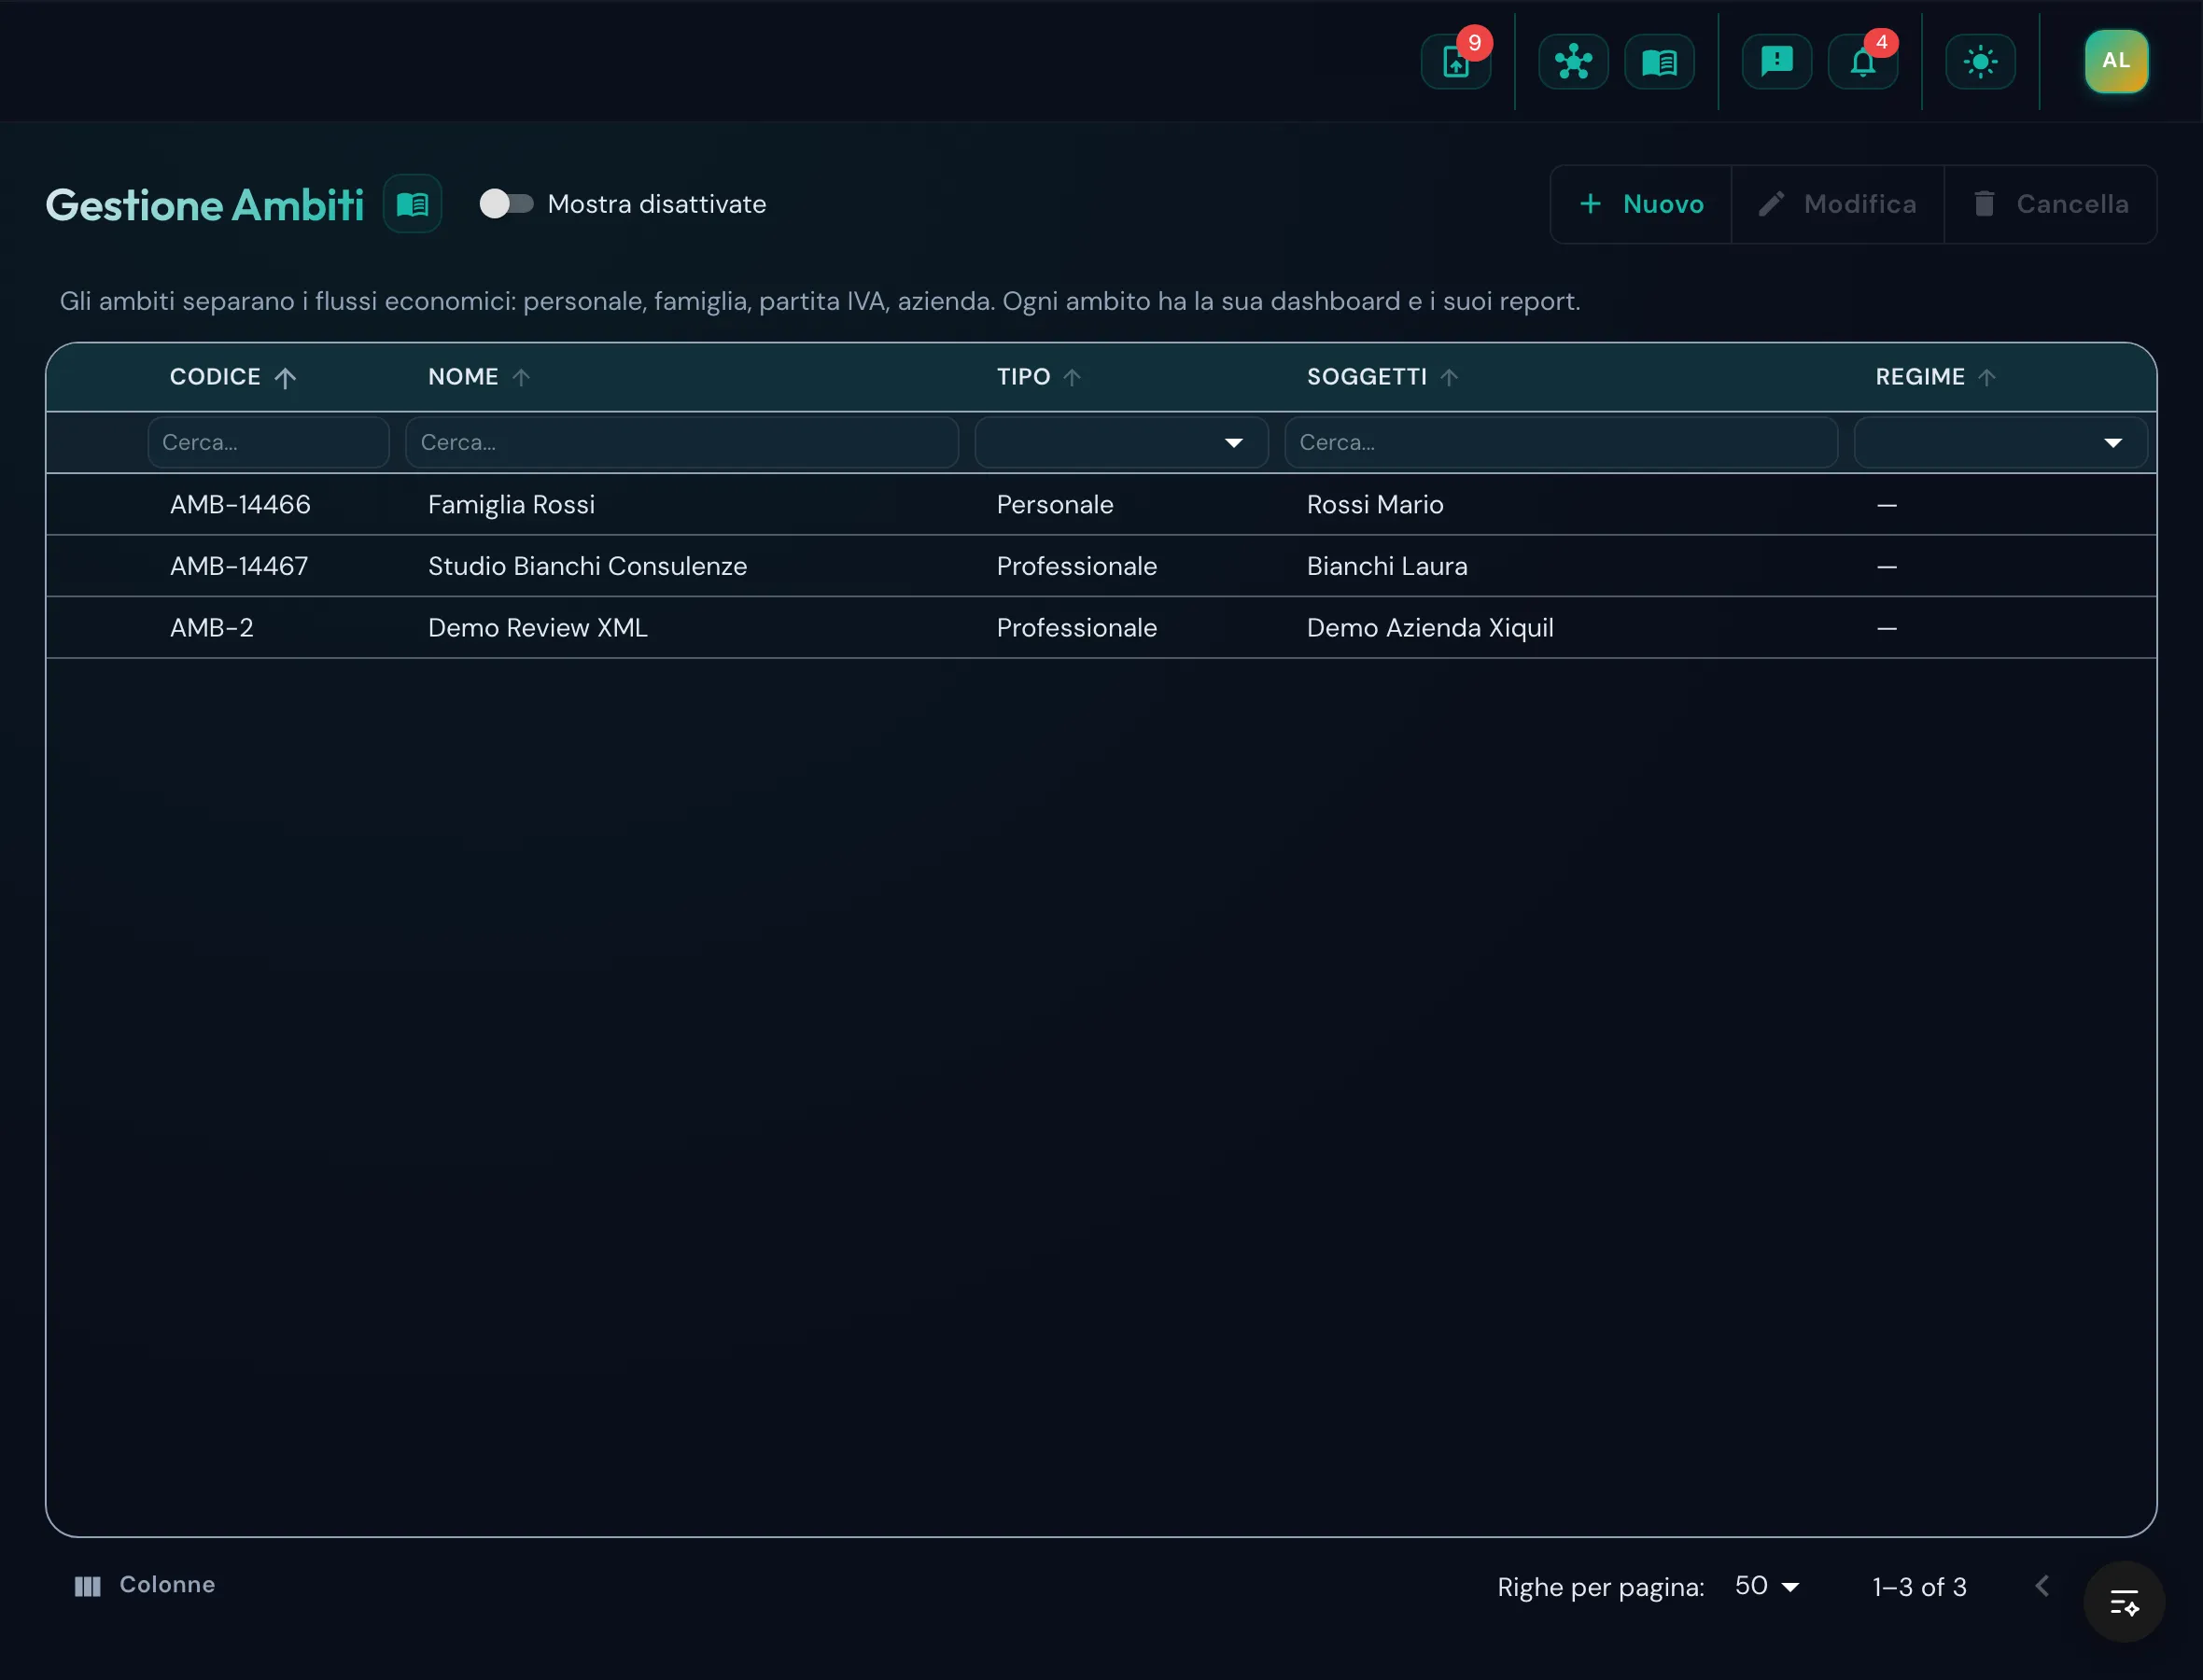The width and height of the screenshot is (2203, 1680).
Task: Click Famiglia Rossi name cell
Action: 511,504
